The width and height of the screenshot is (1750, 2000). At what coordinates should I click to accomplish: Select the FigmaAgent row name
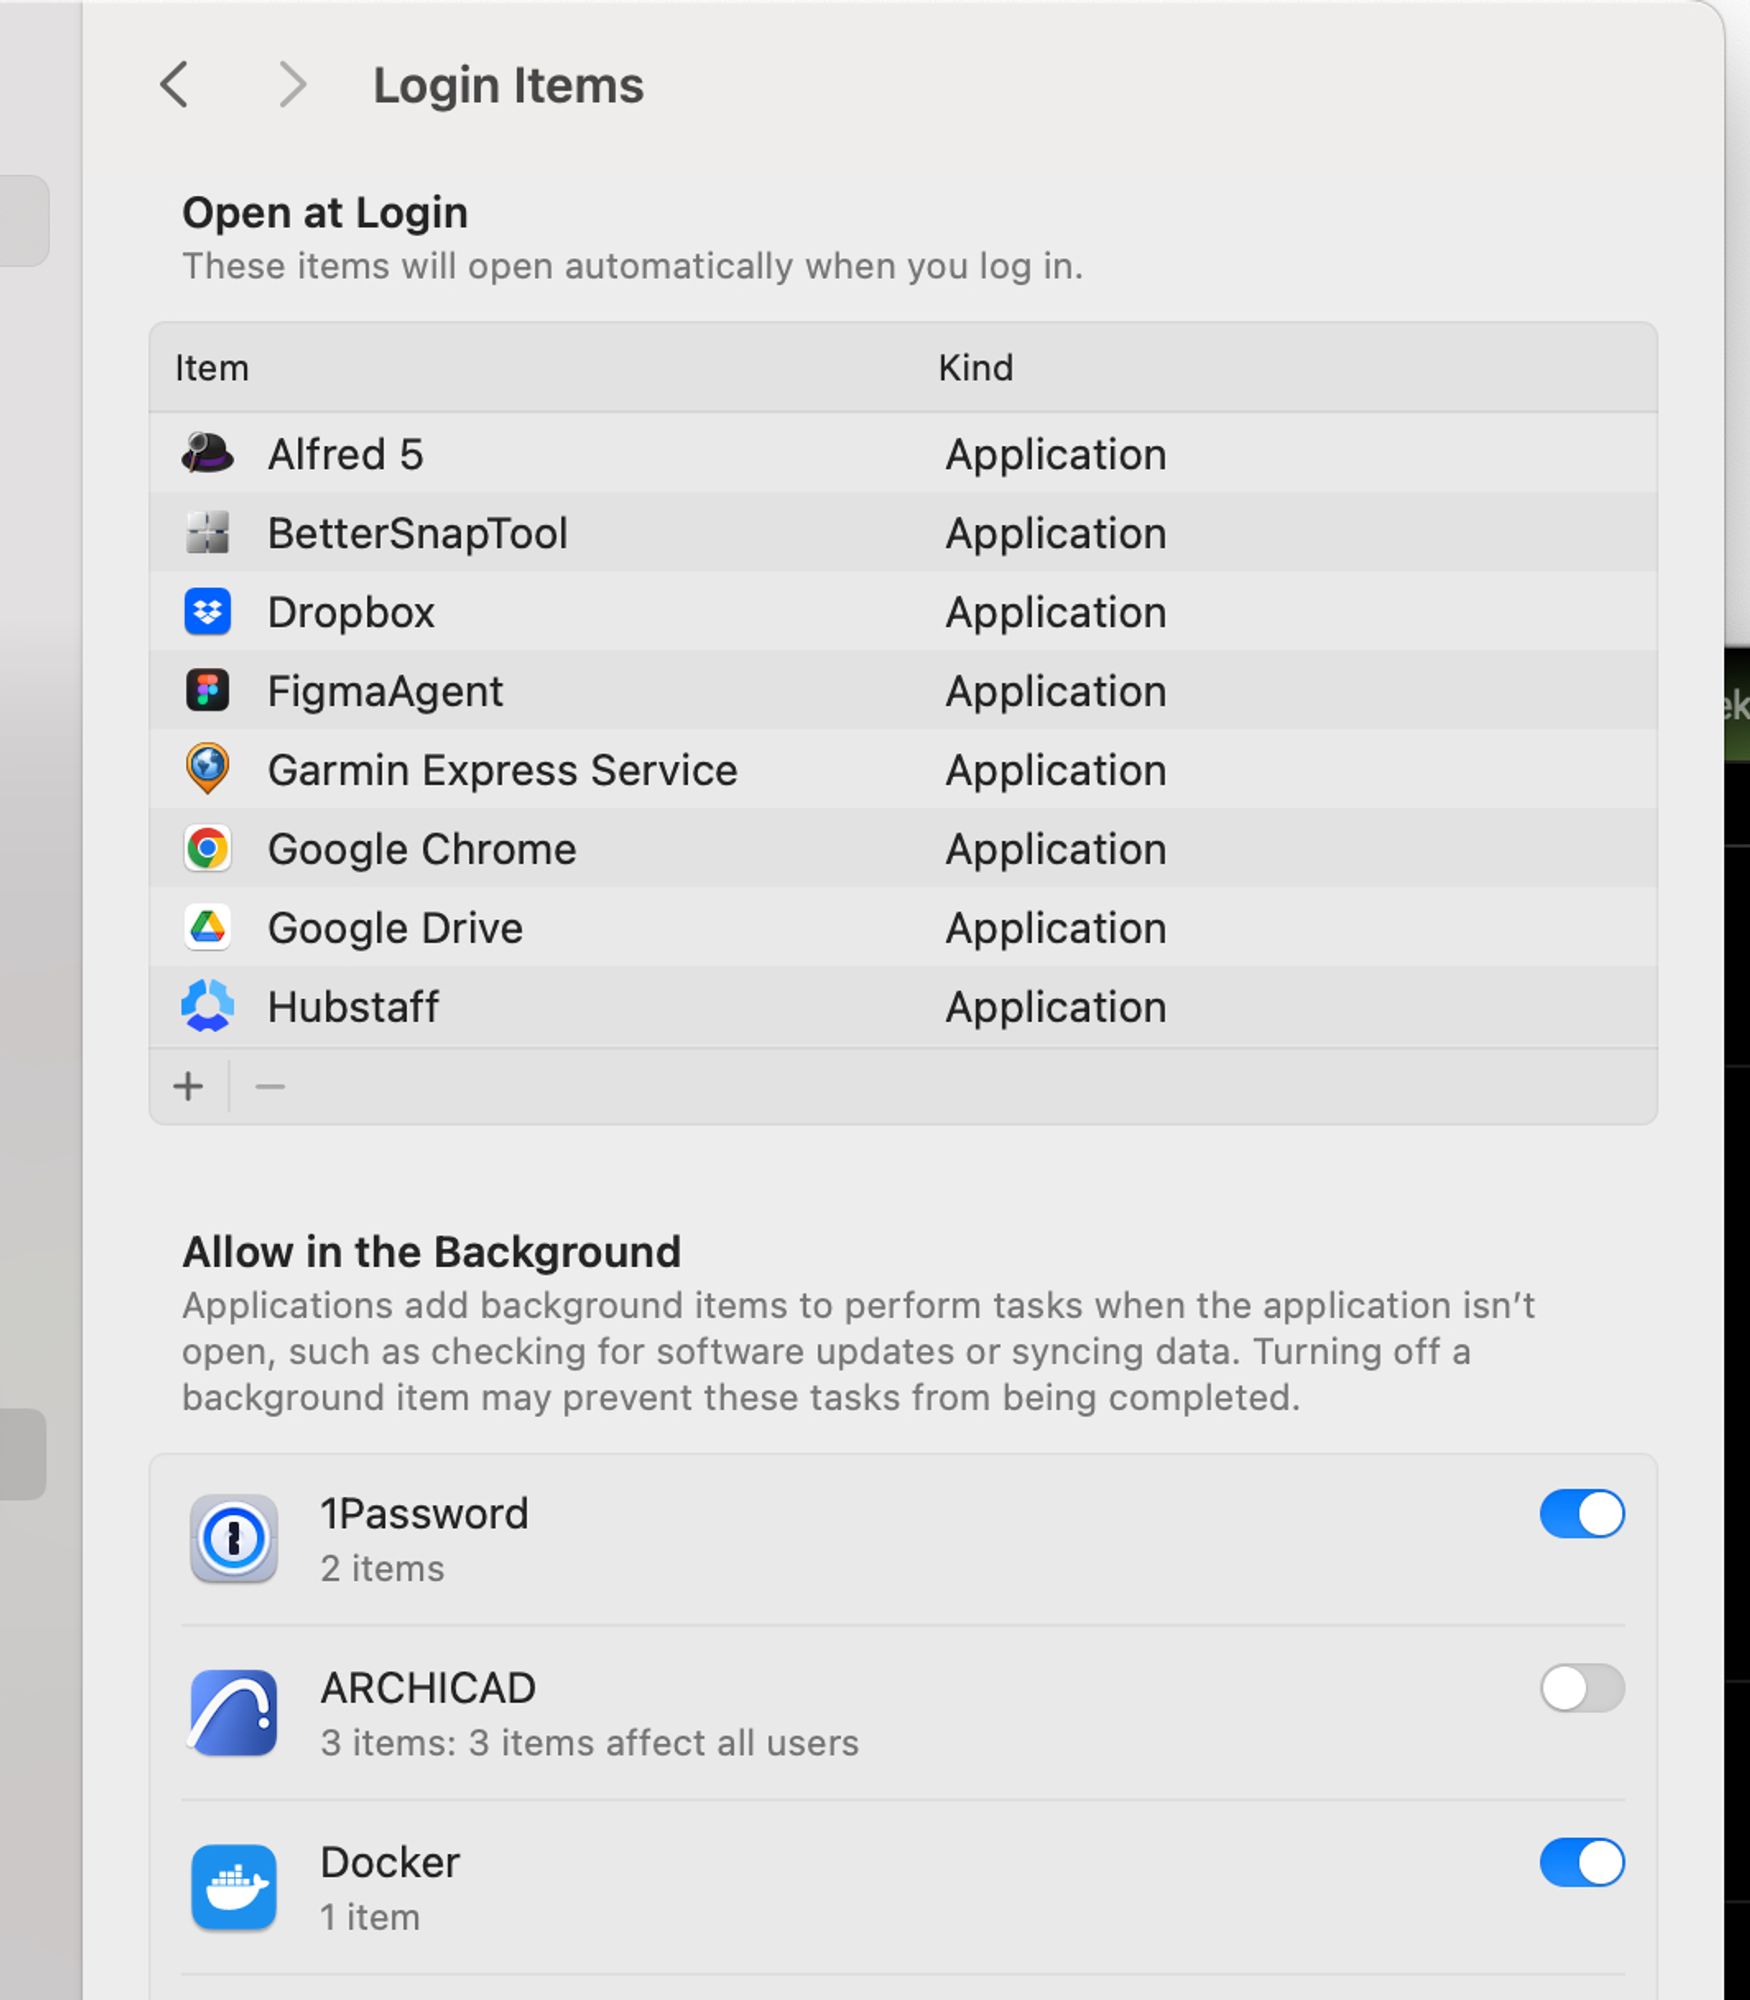click(385, 691)
